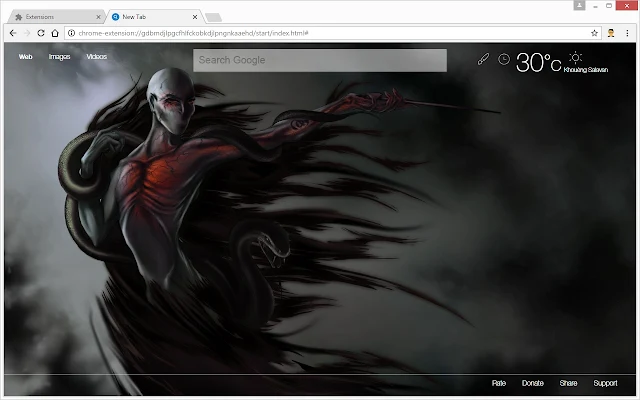
Task: Open the home page via the house icon
Action: coord(55,33)
